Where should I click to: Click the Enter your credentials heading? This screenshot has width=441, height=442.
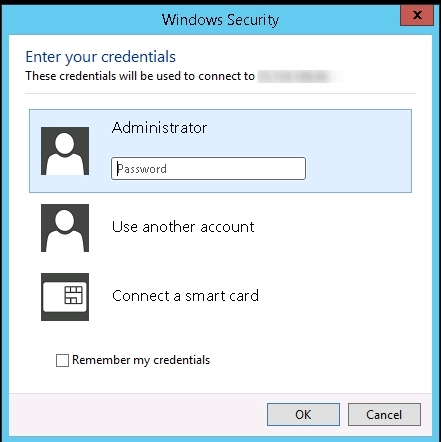coord(101,57)
